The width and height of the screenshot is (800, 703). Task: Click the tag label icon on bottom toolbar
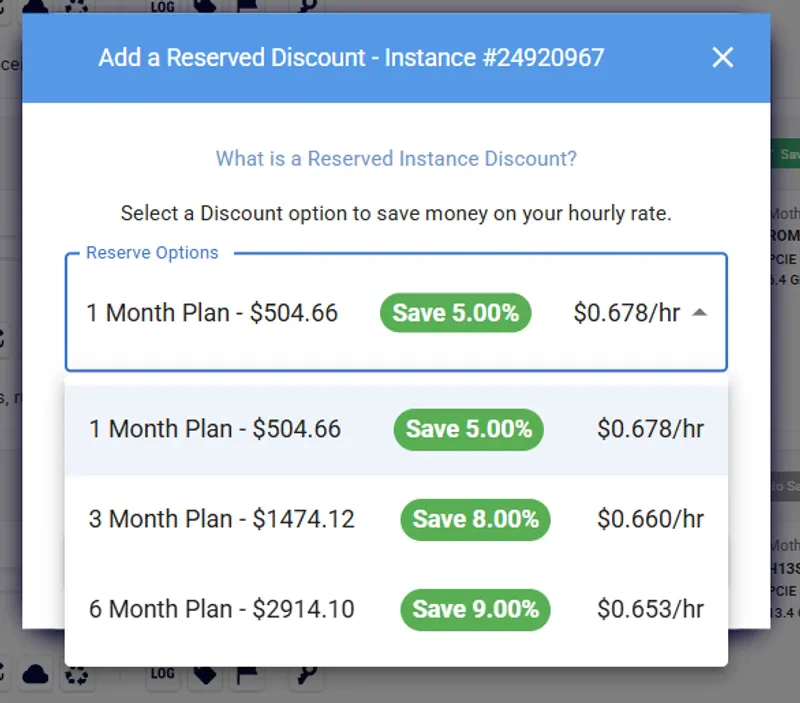[205, 675]
